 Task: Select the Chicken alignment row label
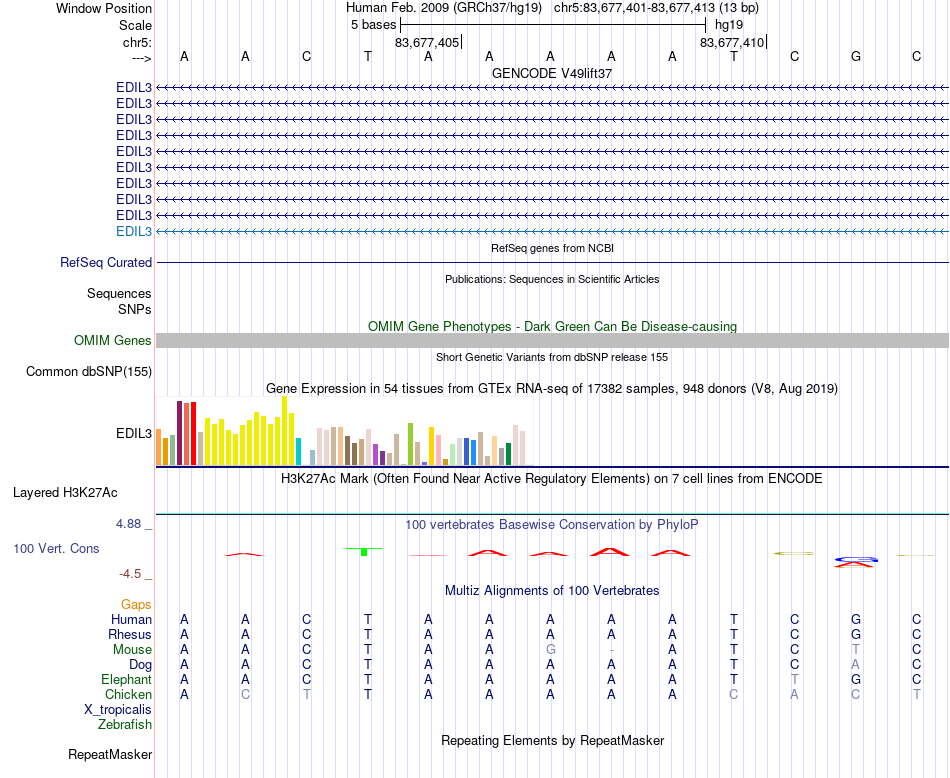coord(128,694)
